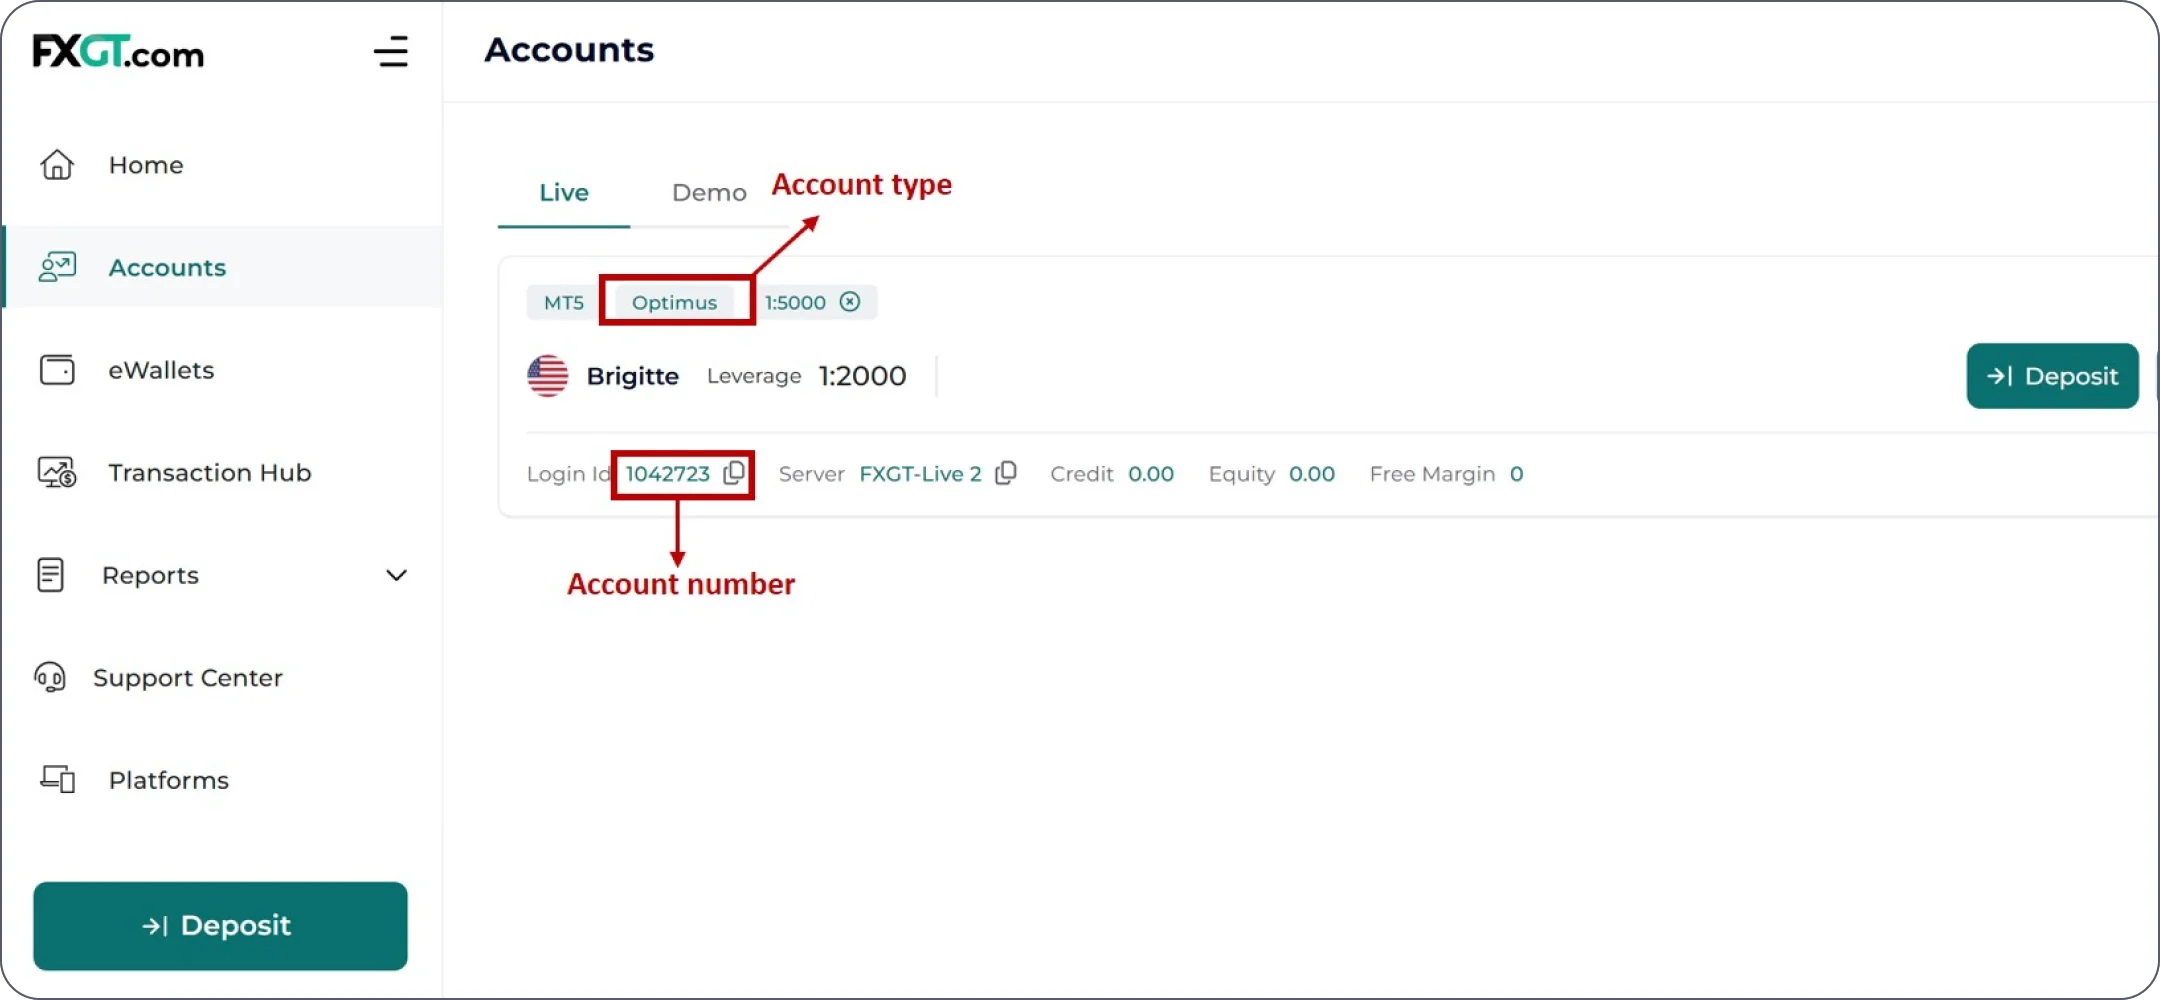Click the Transaction Hub icon
This screenshot has height=1000, width=2160.
(57, 472)
